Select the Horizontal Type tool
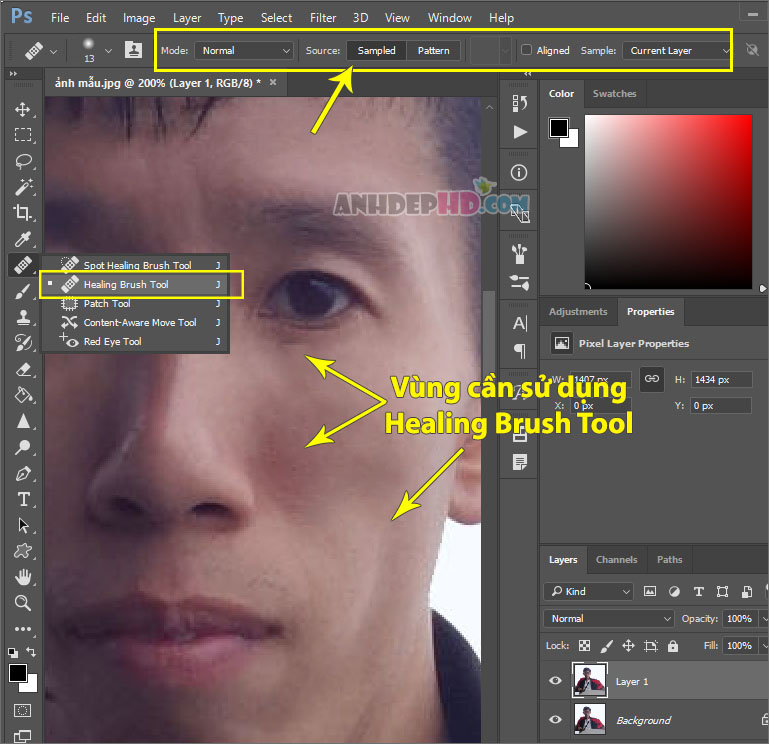 coord(23,499)
